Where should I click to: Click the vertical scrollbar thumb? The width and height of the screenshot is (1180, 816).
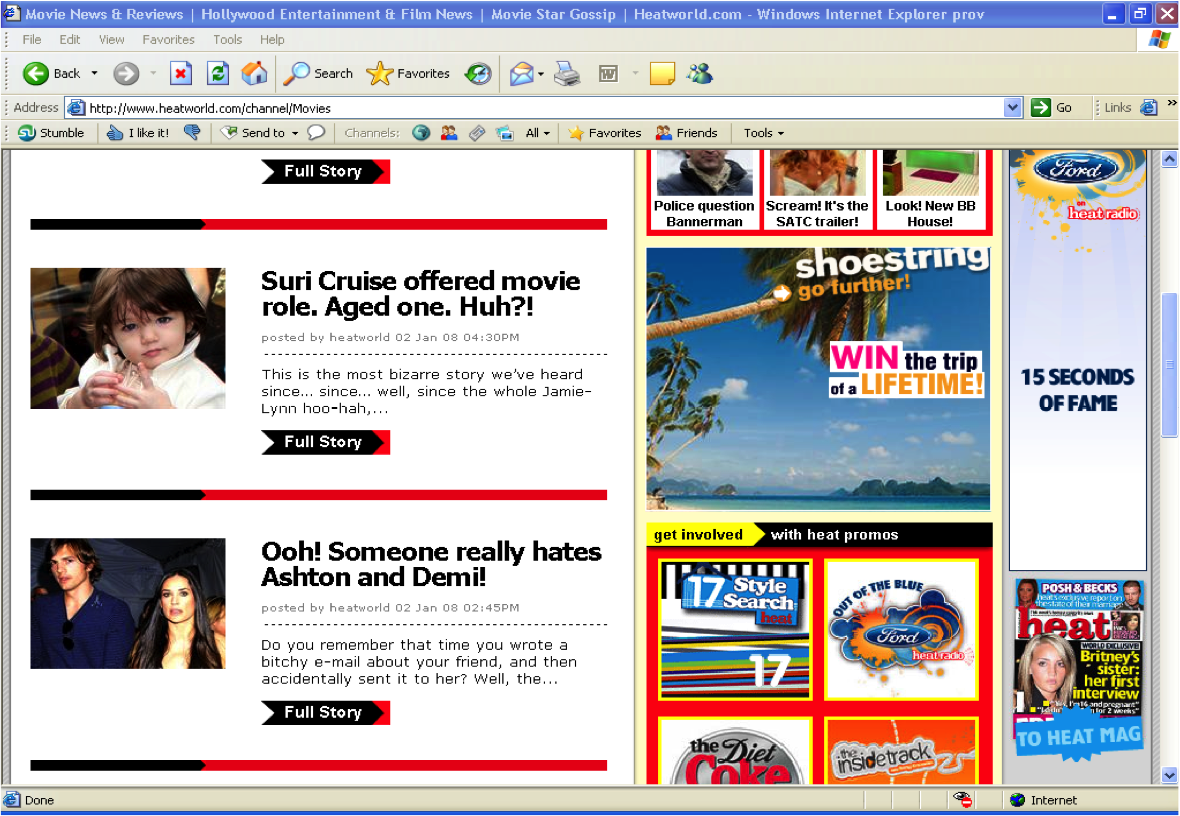point(1169,364)
